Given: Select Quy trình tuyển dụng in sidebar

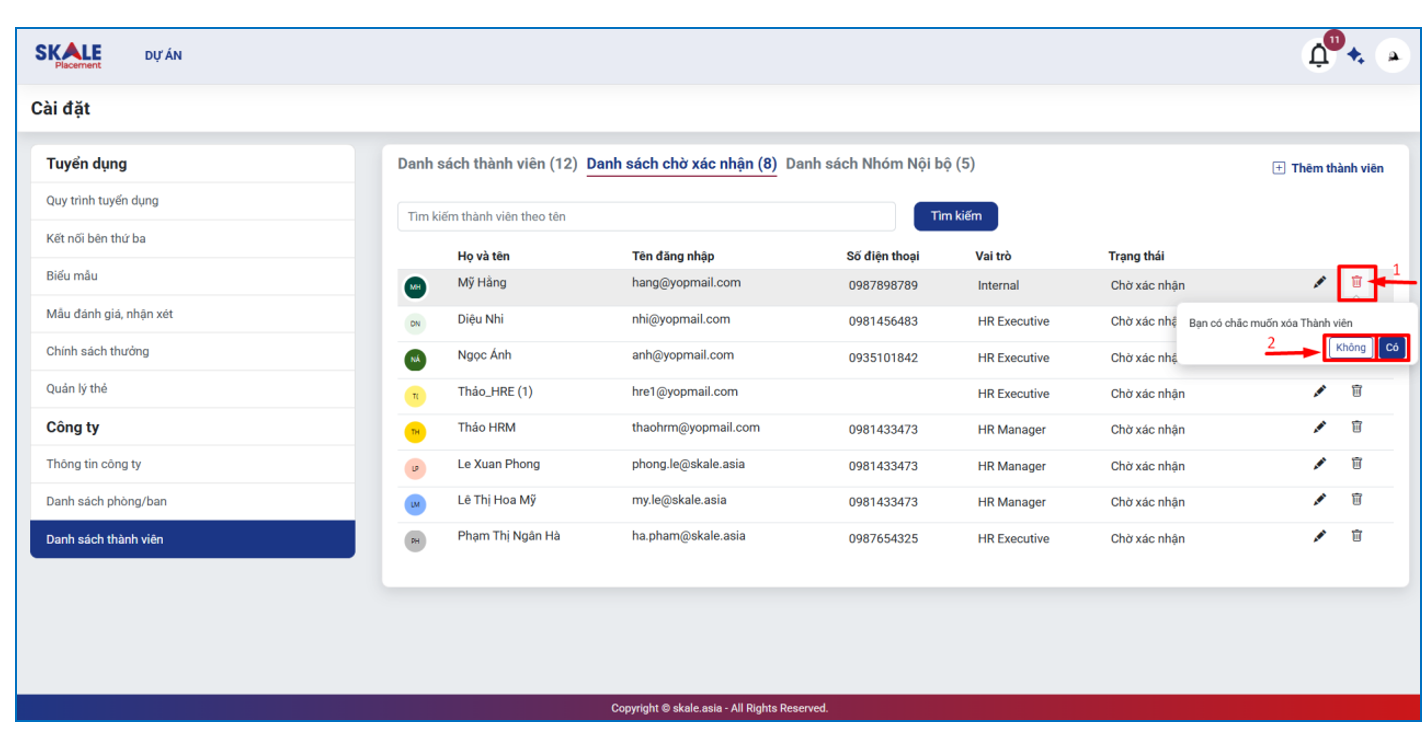Looking at the screenshot, I should 102,201.
